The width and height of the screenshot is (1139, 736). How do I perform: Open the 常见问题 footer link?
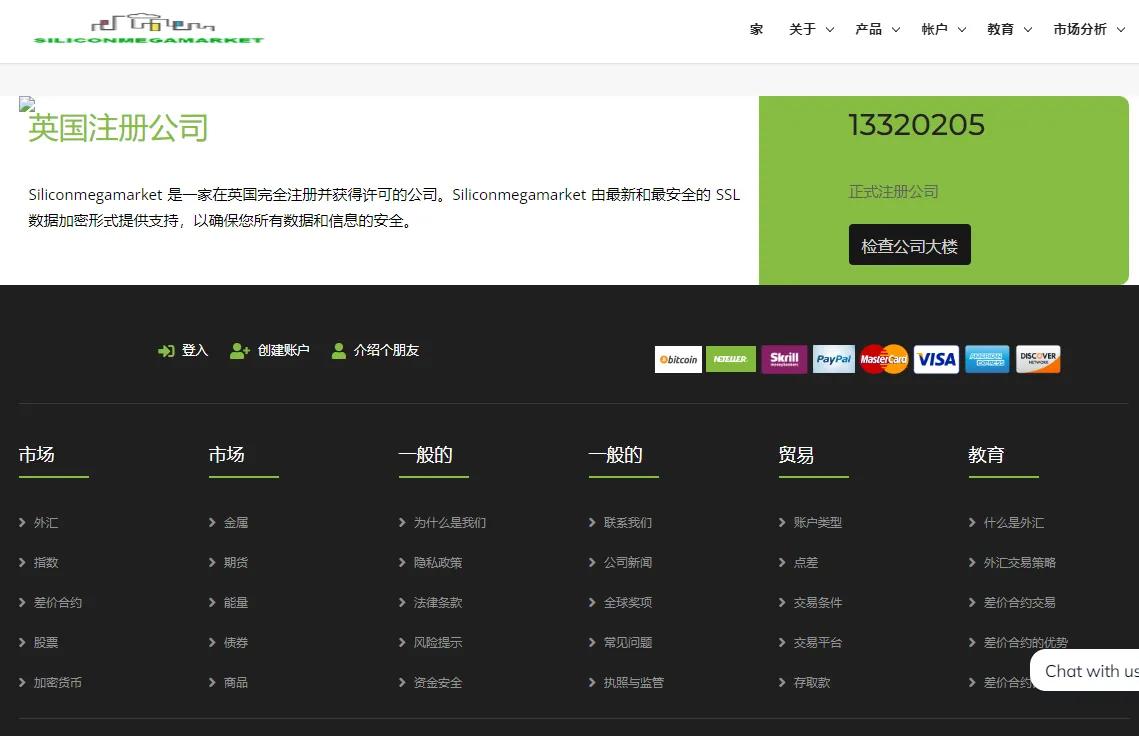click(x=628, y=642)
